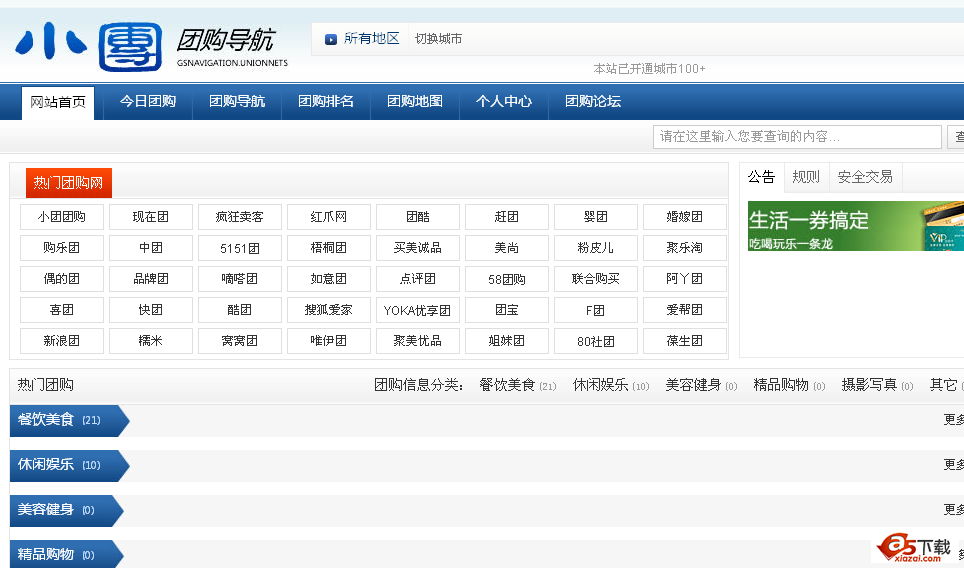Go to the 网站首页 tab
This screenshot has width=964, height=568.
(x=58, y=102)
